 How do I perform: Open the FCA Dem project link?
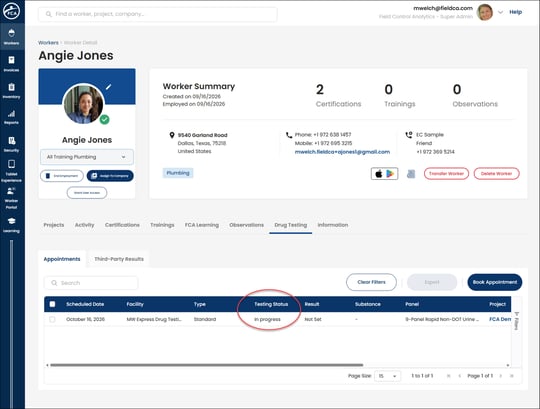point(500,319)
